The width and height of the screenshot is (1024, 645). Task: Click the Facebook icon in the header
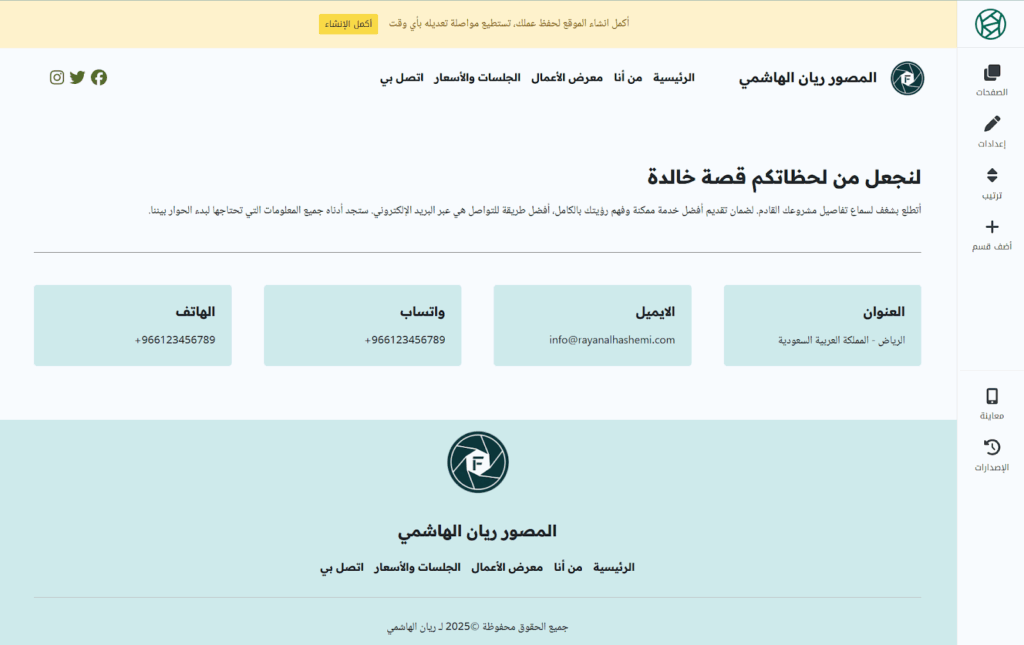click(x=99, y=78)
